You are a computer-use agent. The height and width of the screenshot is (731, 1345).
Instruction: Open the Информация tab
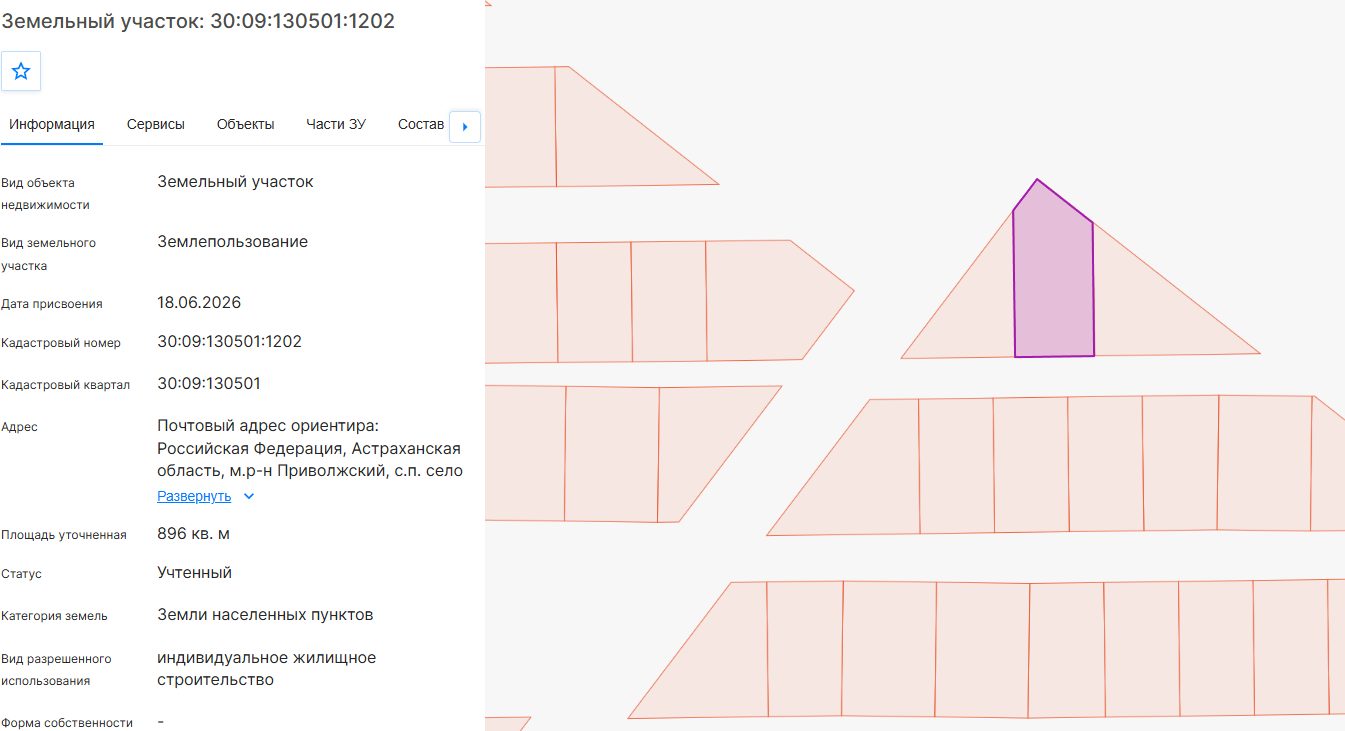(52, 124)
